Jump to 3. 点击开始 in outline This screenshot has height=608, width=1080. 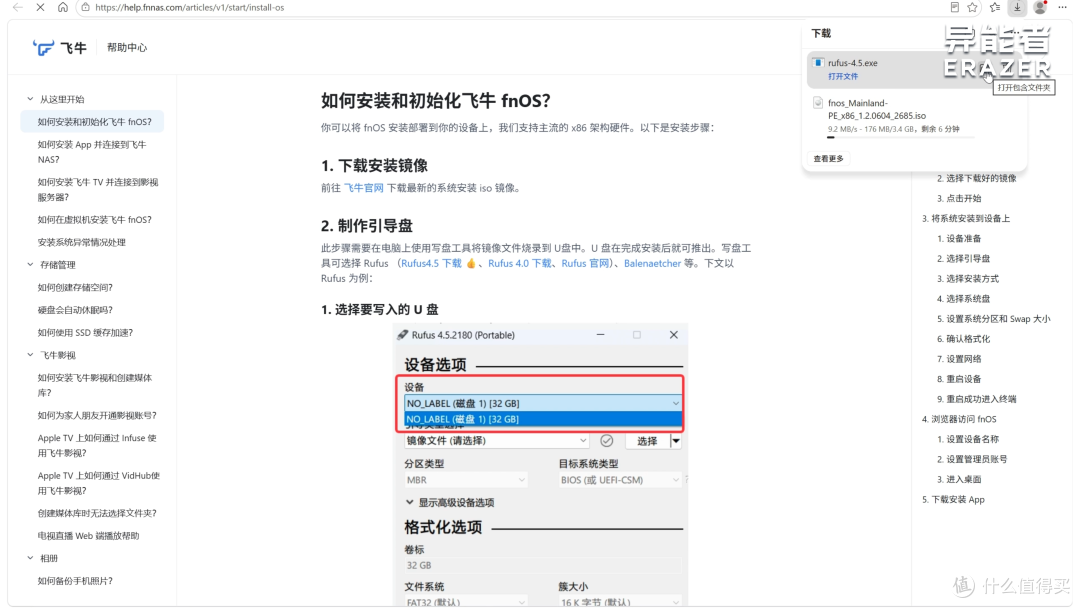[959, 198]
